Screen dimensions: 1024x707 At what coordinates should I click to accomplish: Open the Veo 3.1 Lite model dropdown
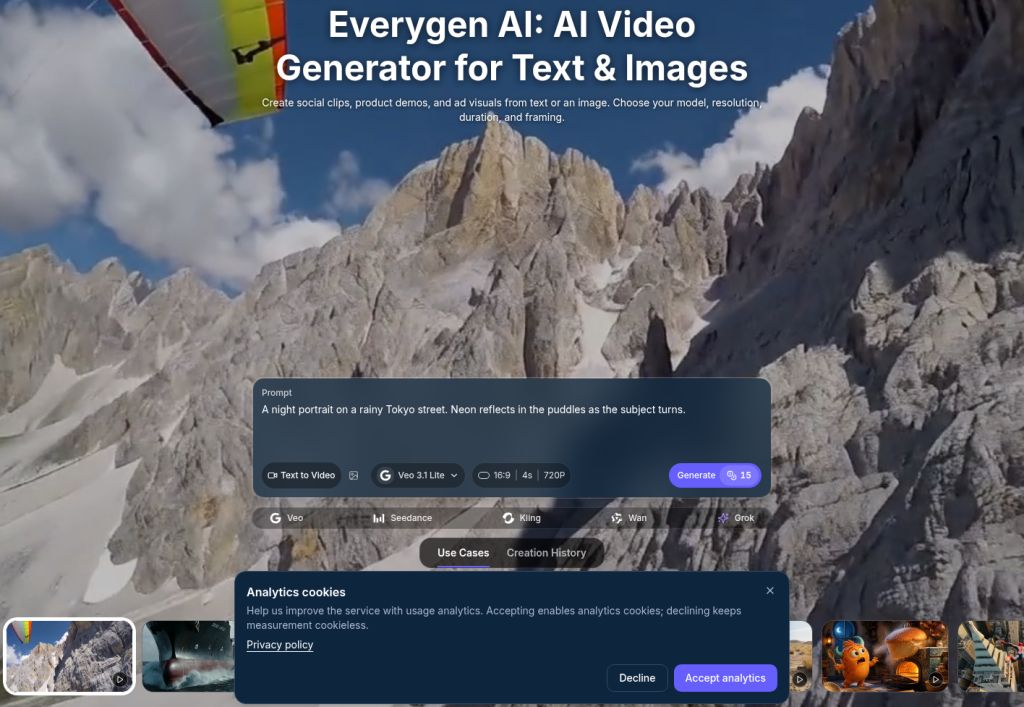tap(418, 475)
